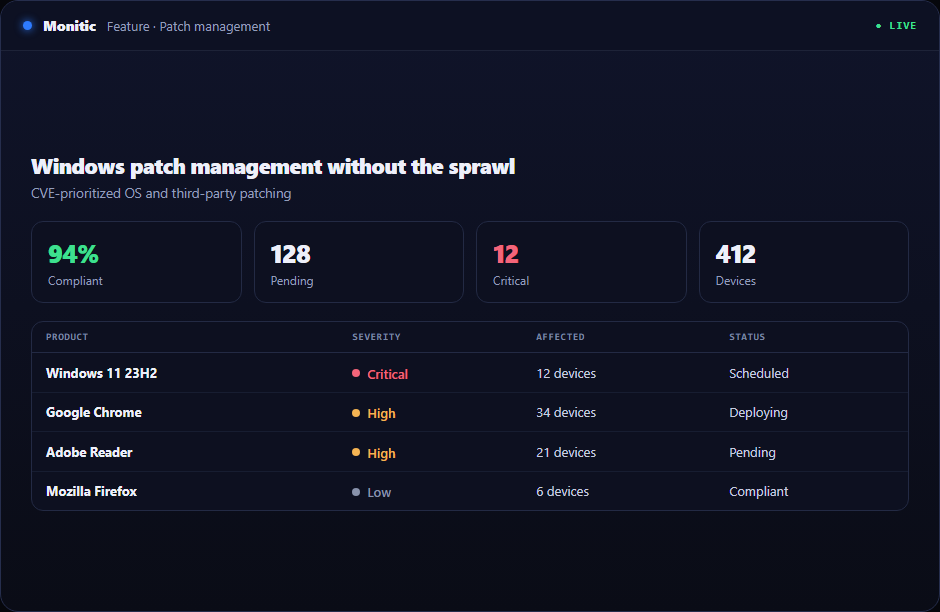
Task: Click the blue Monitic logo dot
Action: tap(28, 26)
